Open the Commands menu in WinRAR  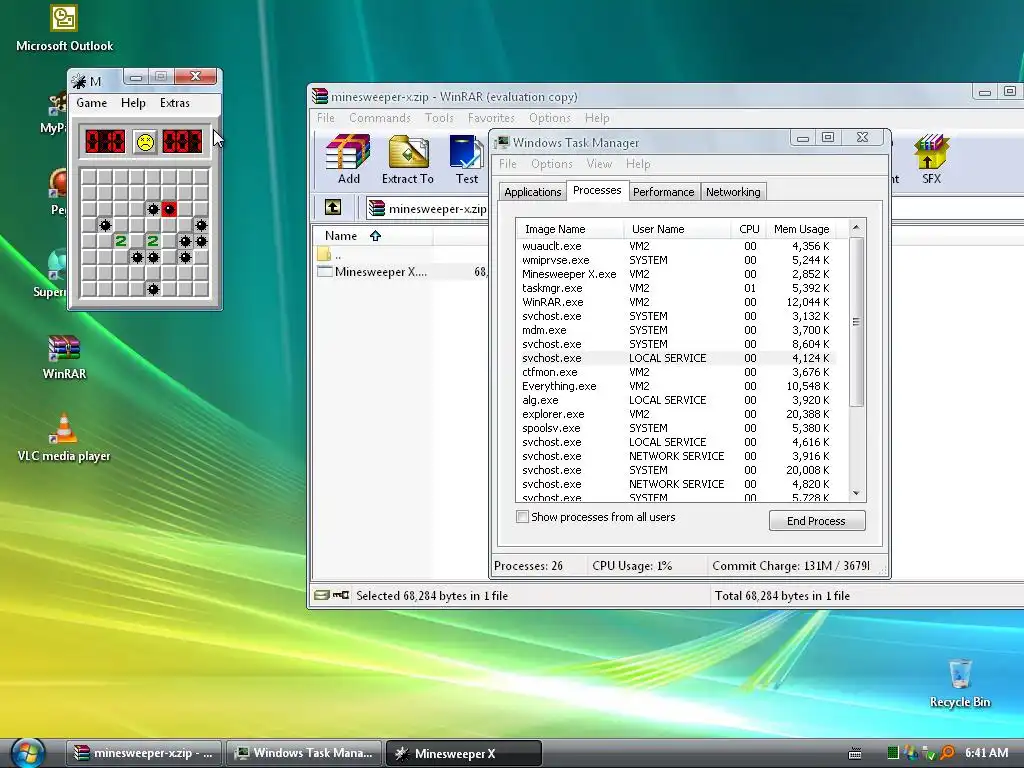click(x=379, y=118)
